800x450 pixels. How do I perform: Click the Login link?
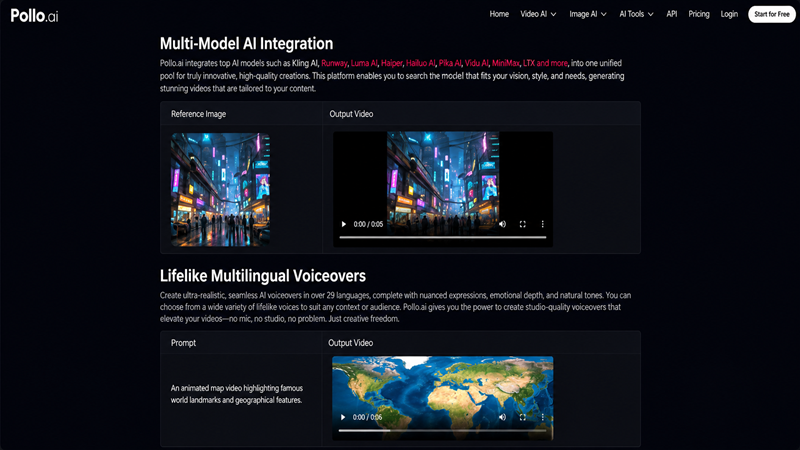point(729,14)
